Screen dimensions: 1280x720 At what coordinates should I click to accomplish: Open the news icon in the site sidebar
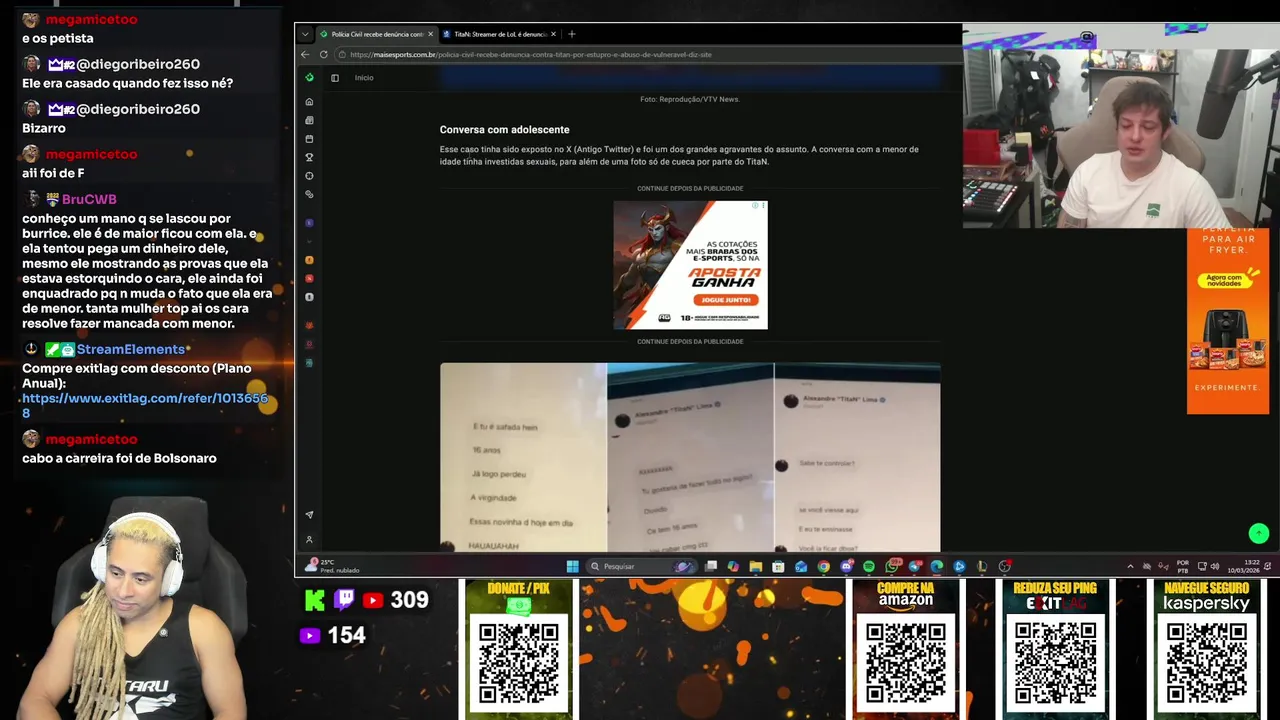[x=309, y=120]
